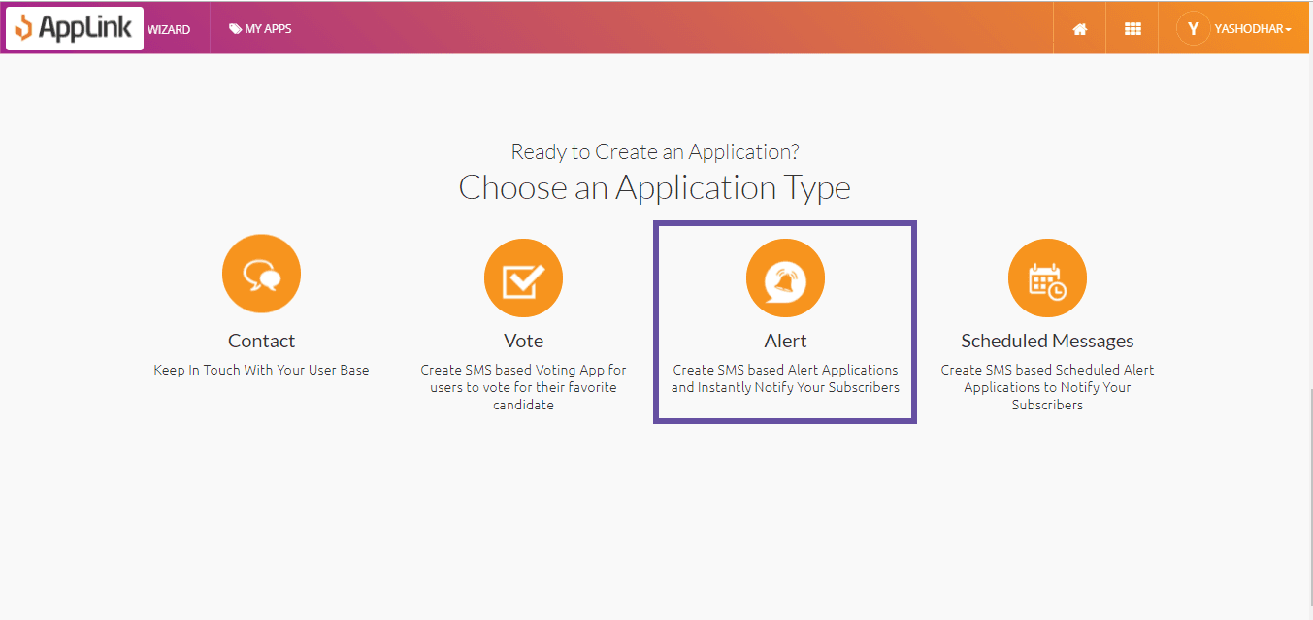Viewport: 1313px width, 620px height.
Task: Click the Vote title
Action: coord(523,341)
